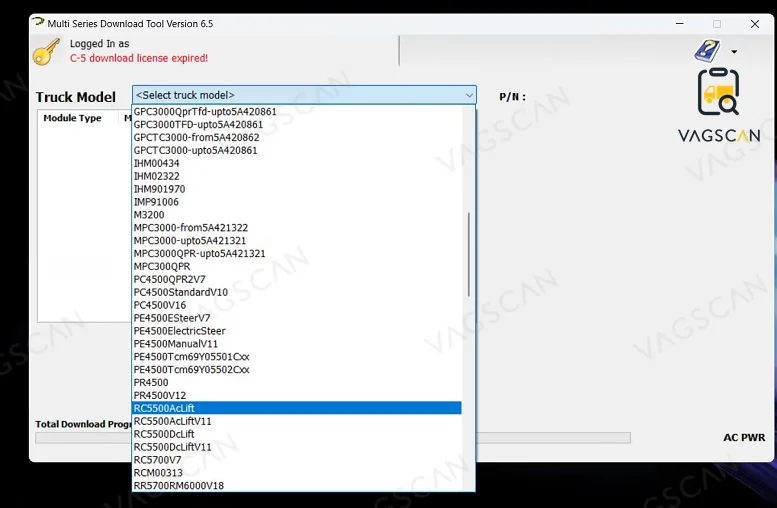
Task: Select the PE4500ElectricSteer model
Action: point(297,331)
